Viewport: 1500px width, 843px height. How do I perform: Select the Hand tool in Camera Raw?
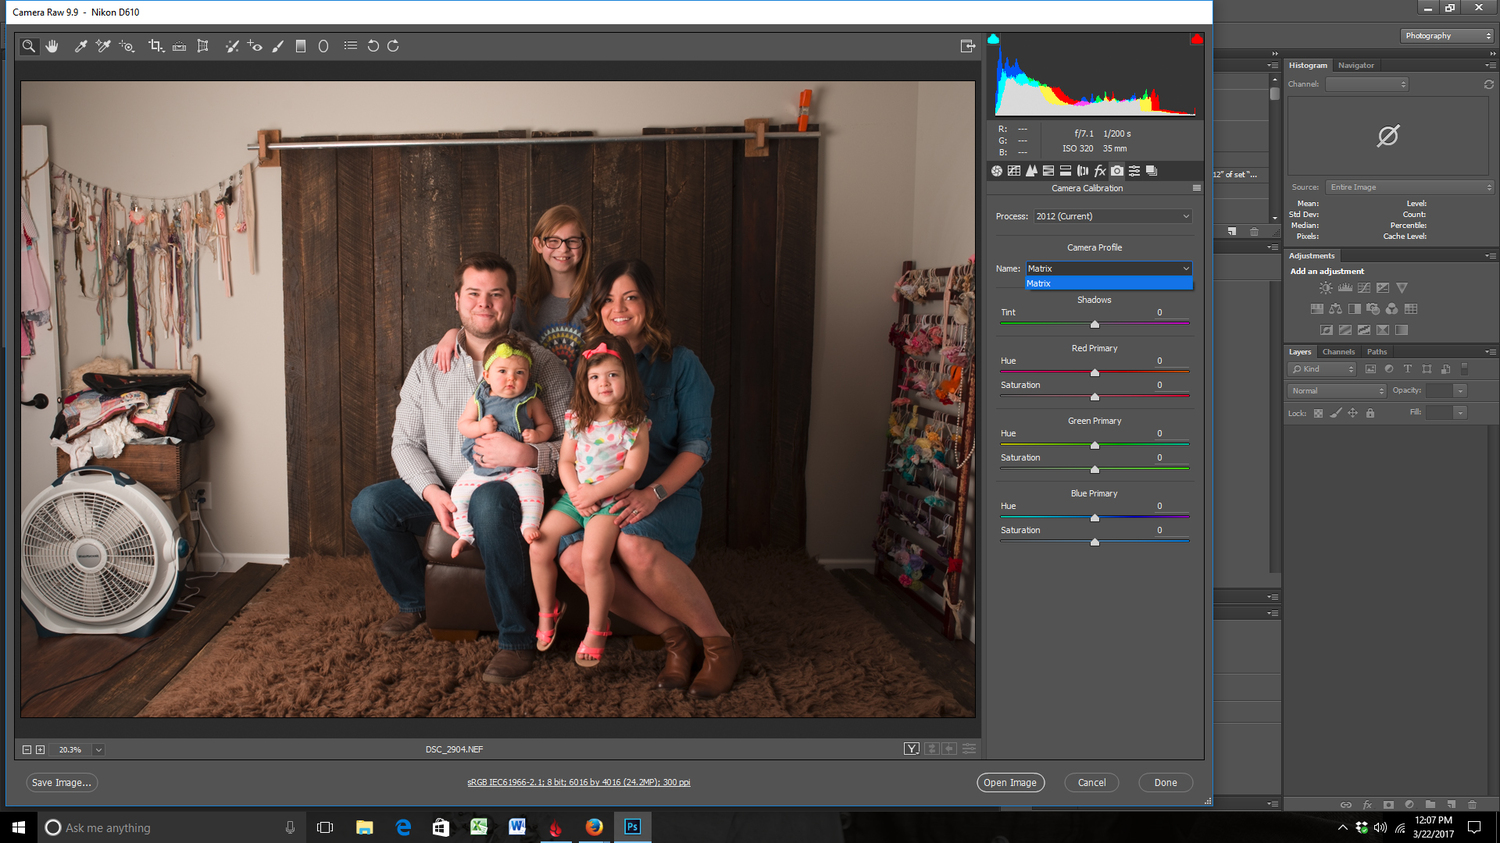pyautogui.click(x=52, y=46)
